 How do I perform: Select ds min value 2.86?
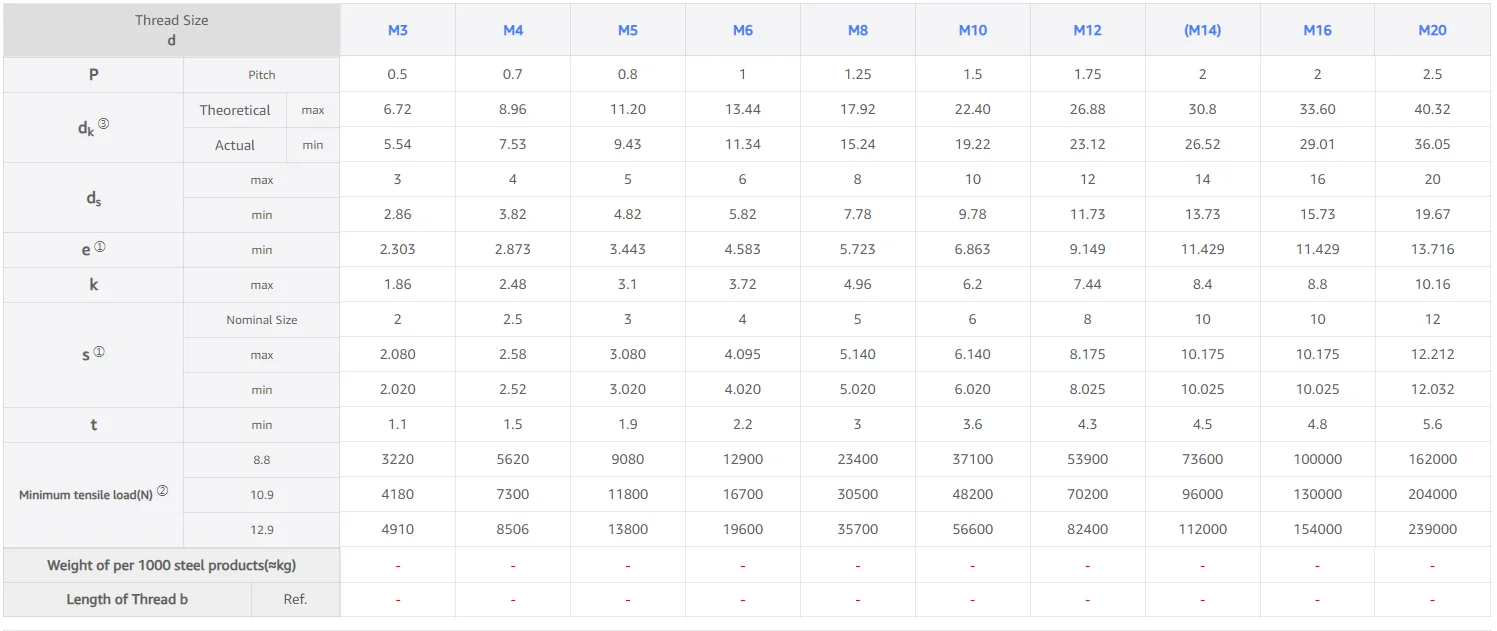pos(398,214)
